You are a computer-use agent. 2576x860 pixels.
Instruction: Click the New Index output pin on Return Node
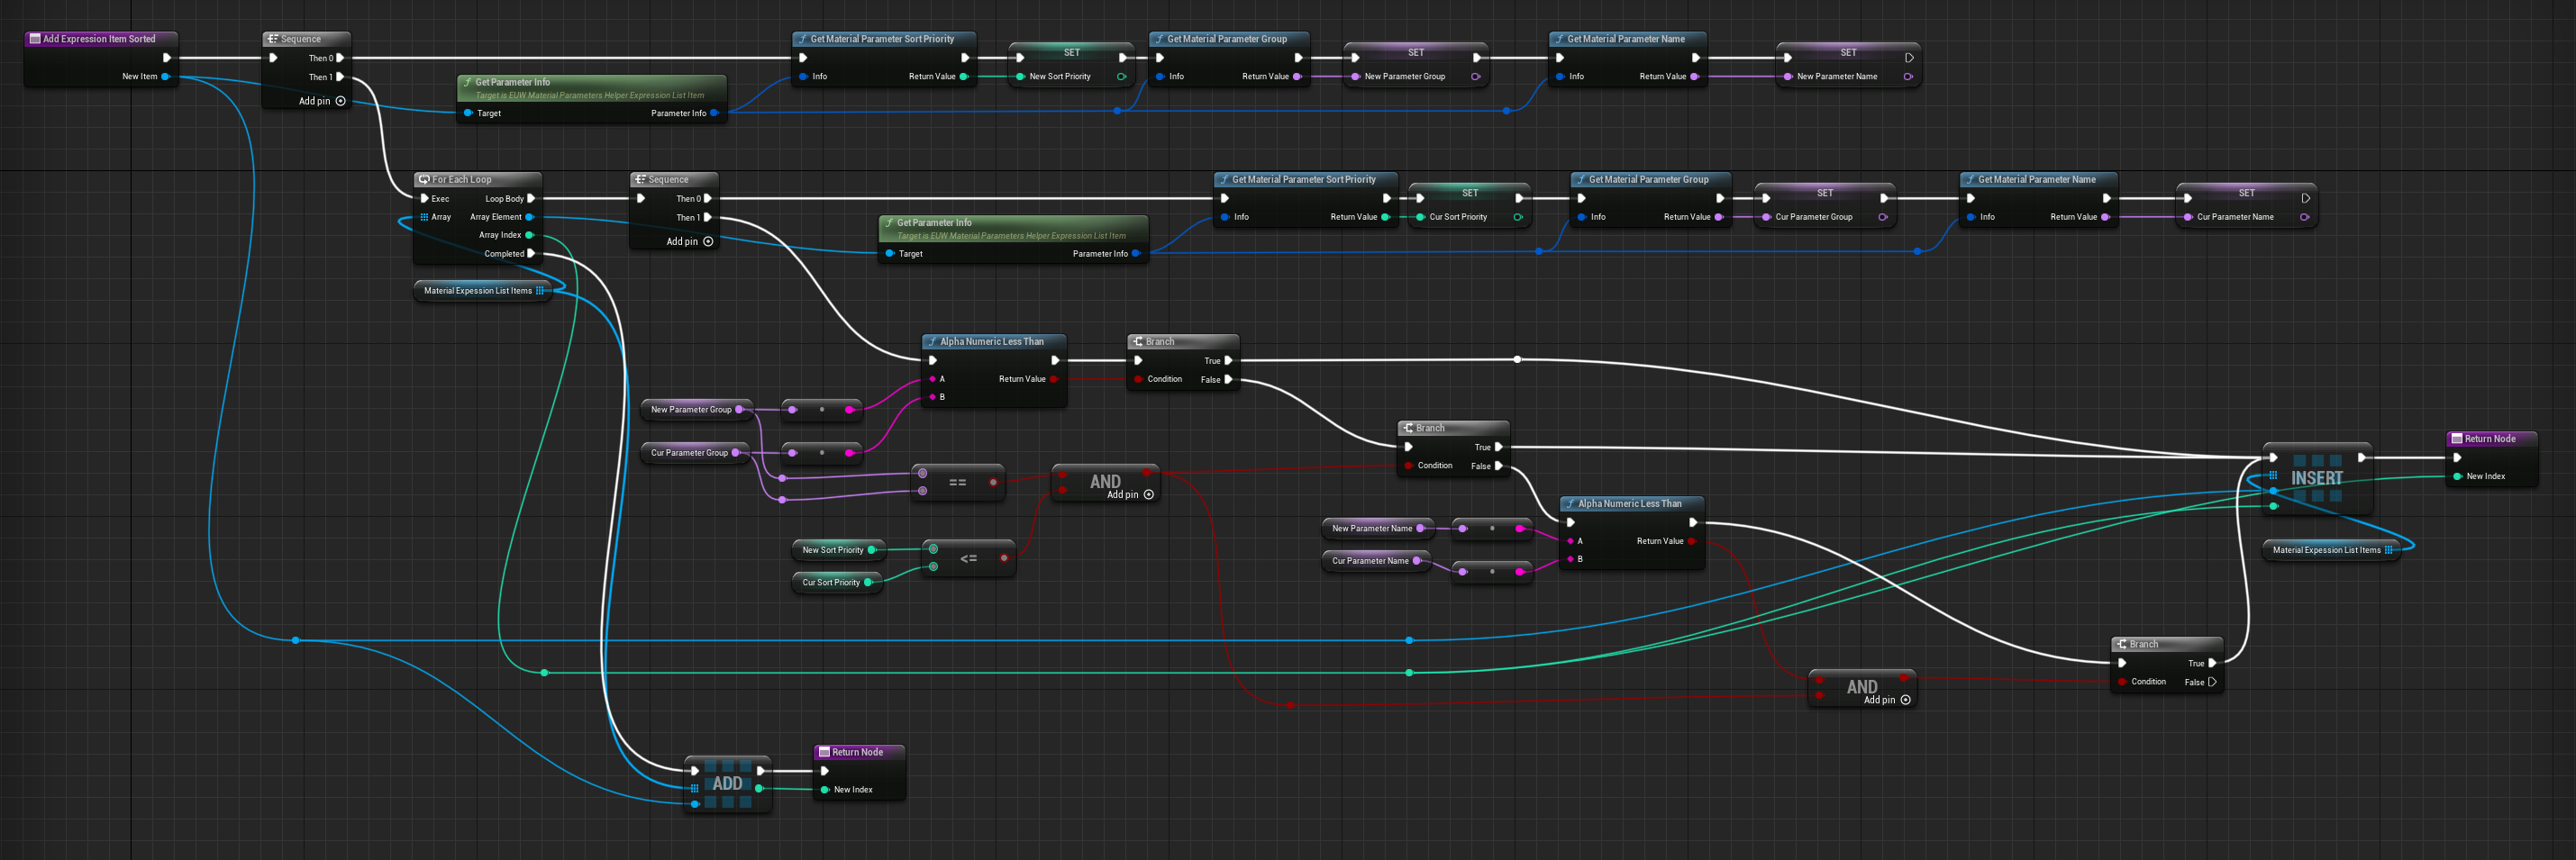click(x=2459, y=476)
